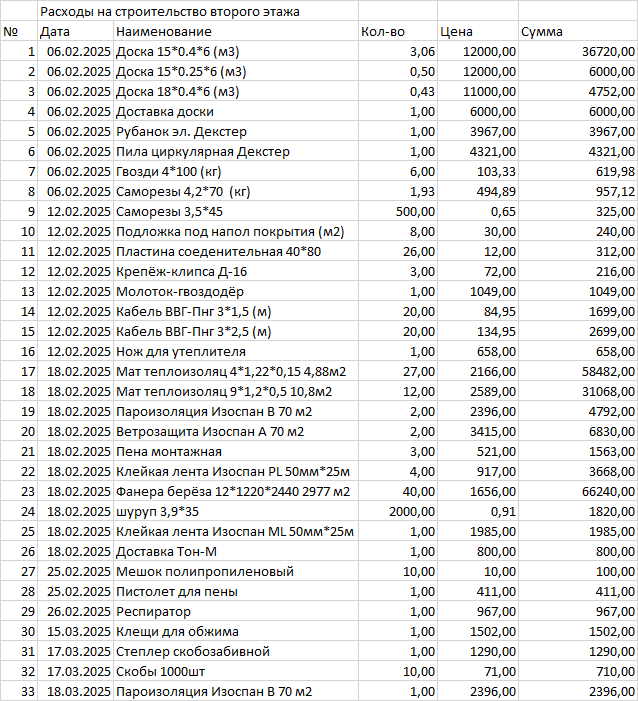Image resolution: width=638 pixels, height=701 pixels.
Task: Select the 'Степлер скобозабивной' cell
Action: pos(179,651)
